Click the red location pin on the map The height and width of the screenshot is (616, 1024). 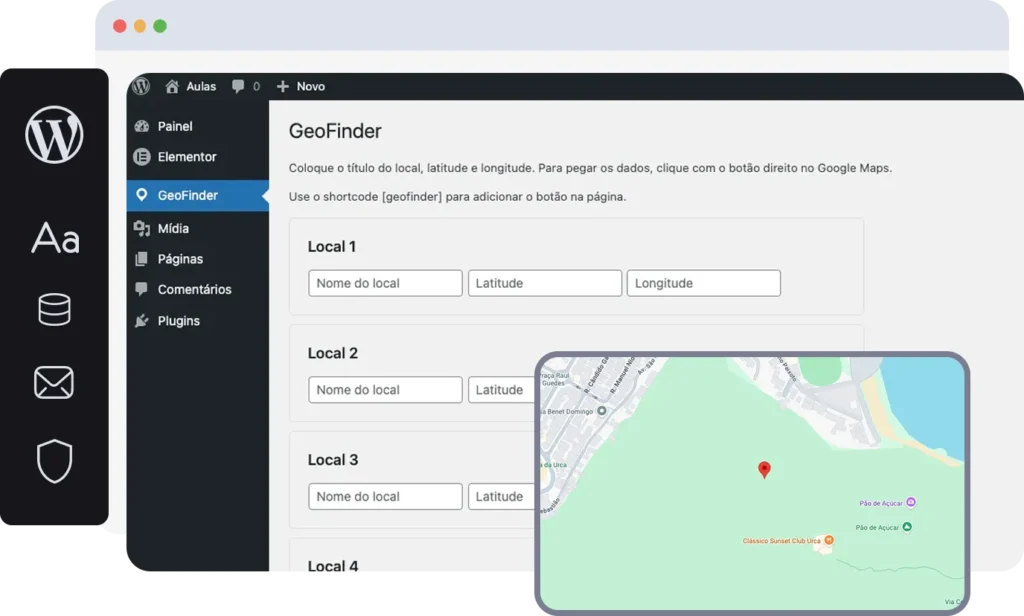(x=764, y=469)
